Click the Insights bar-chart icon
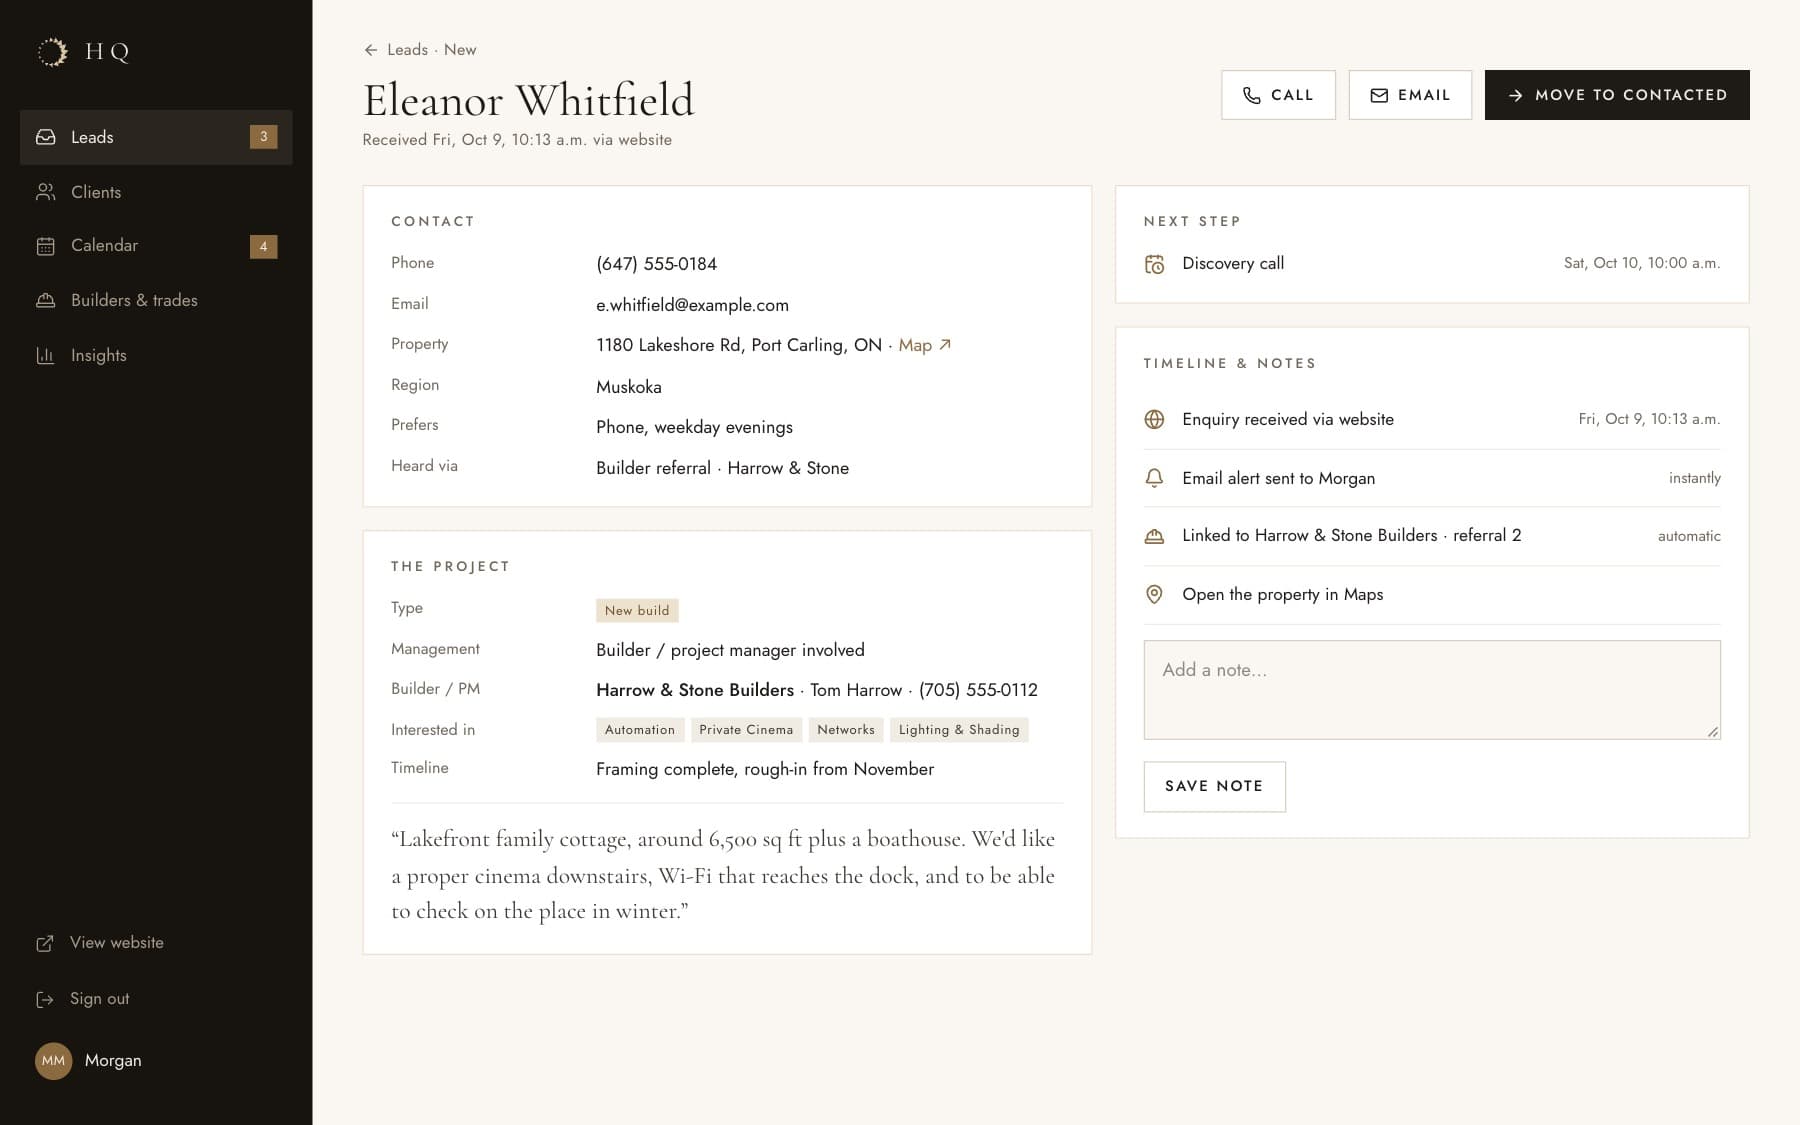1800x1125 pixels. click(x=46, y=355)
